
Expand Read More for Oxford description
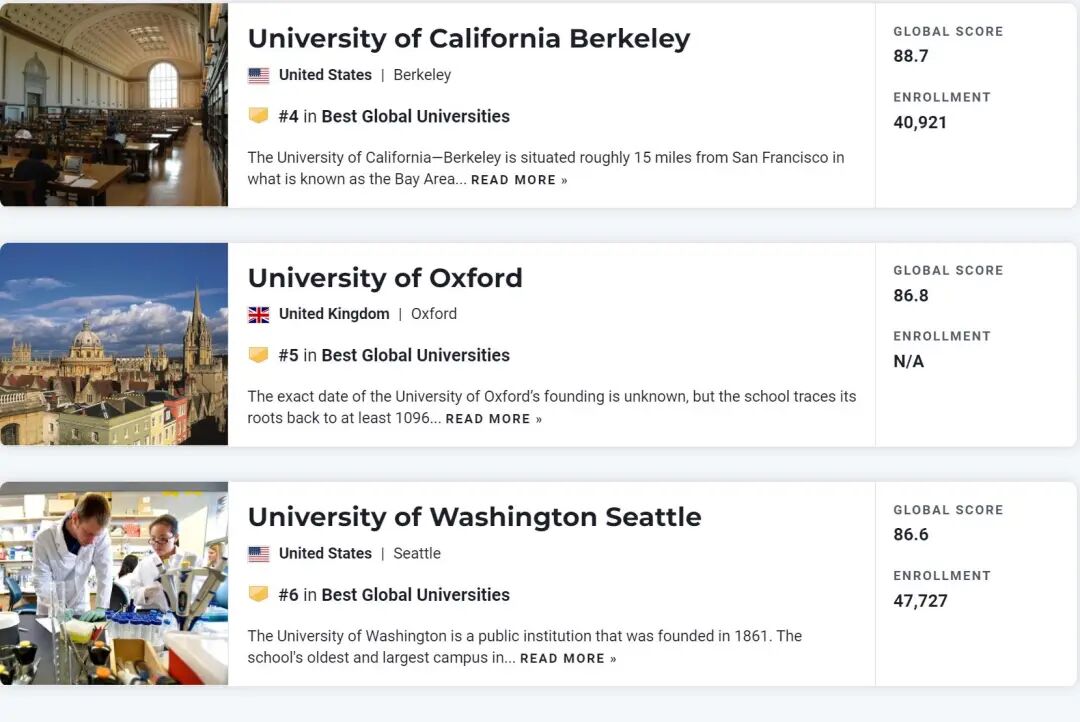[493, 419]
